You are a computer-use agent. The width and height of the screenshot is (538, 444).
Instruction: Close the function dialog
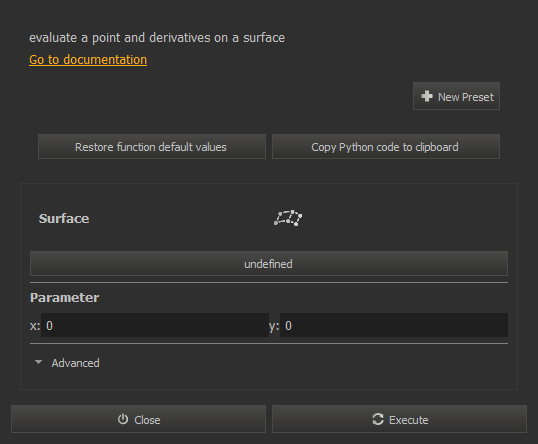(x=138, y=419)
